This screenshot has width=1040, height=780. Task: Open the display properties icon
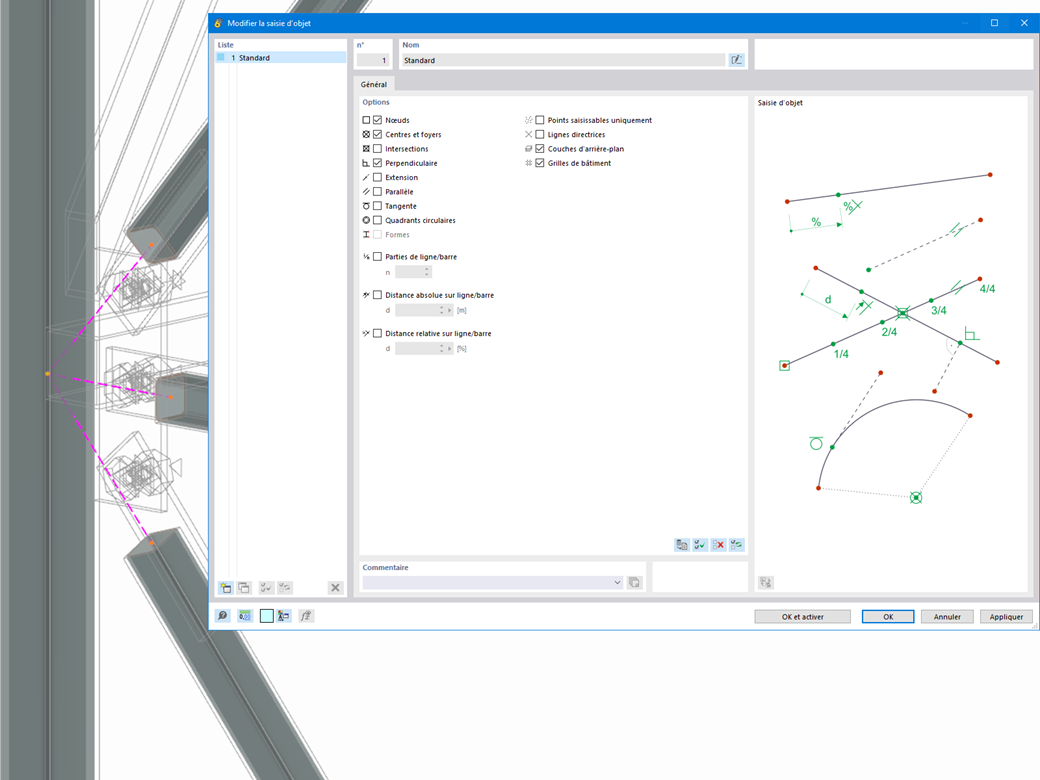coord(284,616)
